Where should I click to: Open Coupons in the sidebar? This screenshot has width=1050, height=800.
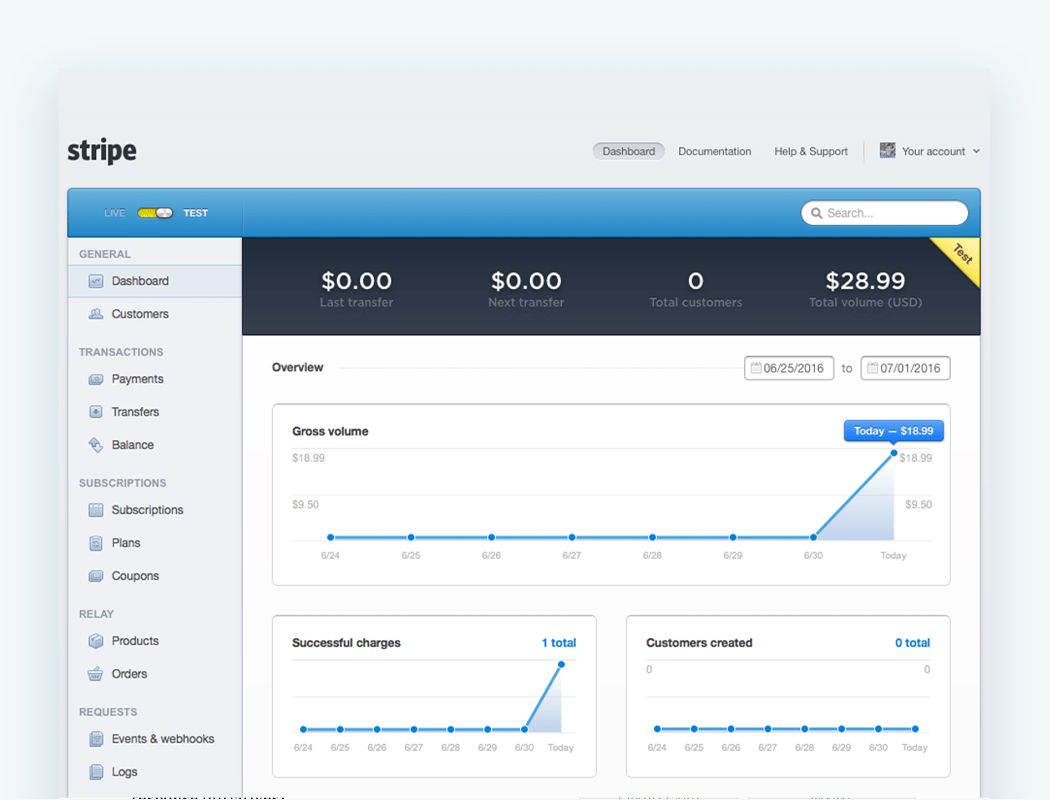pyautogui.click(x=135, y=576)
